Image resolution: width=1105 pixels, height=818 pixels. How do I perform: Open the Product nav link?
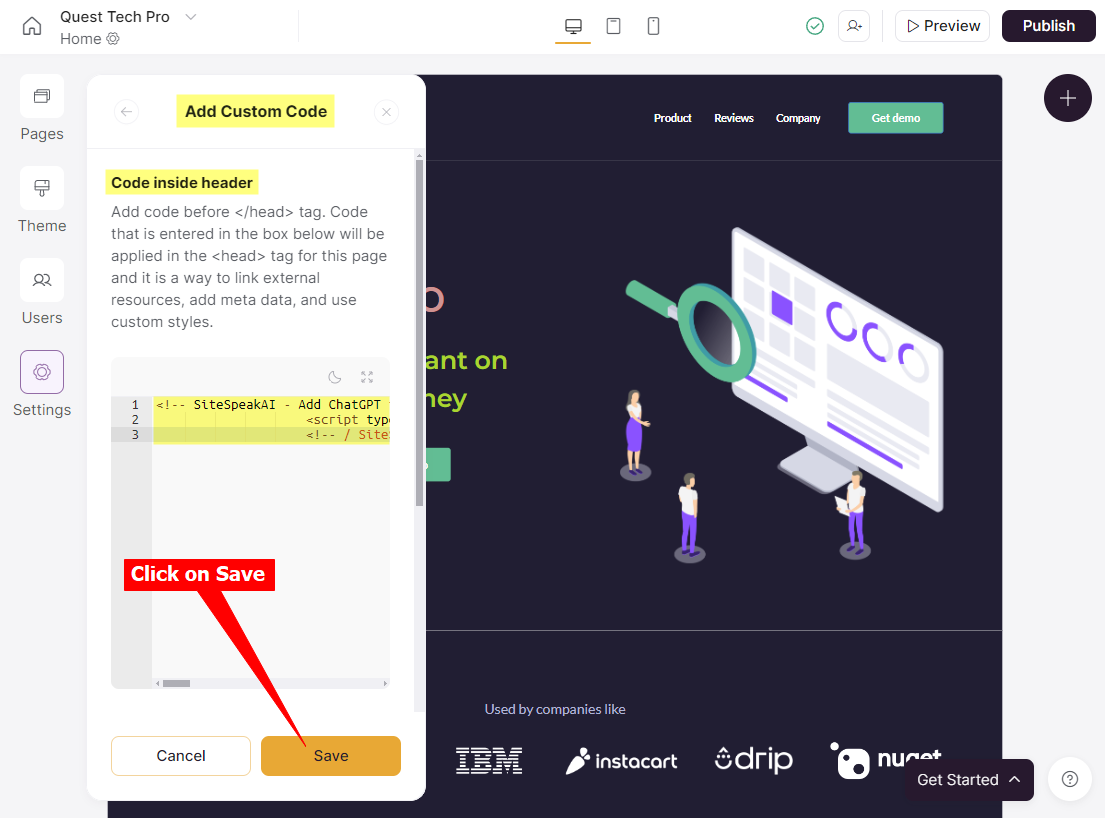pyautogui.click(x=672, y=118)
